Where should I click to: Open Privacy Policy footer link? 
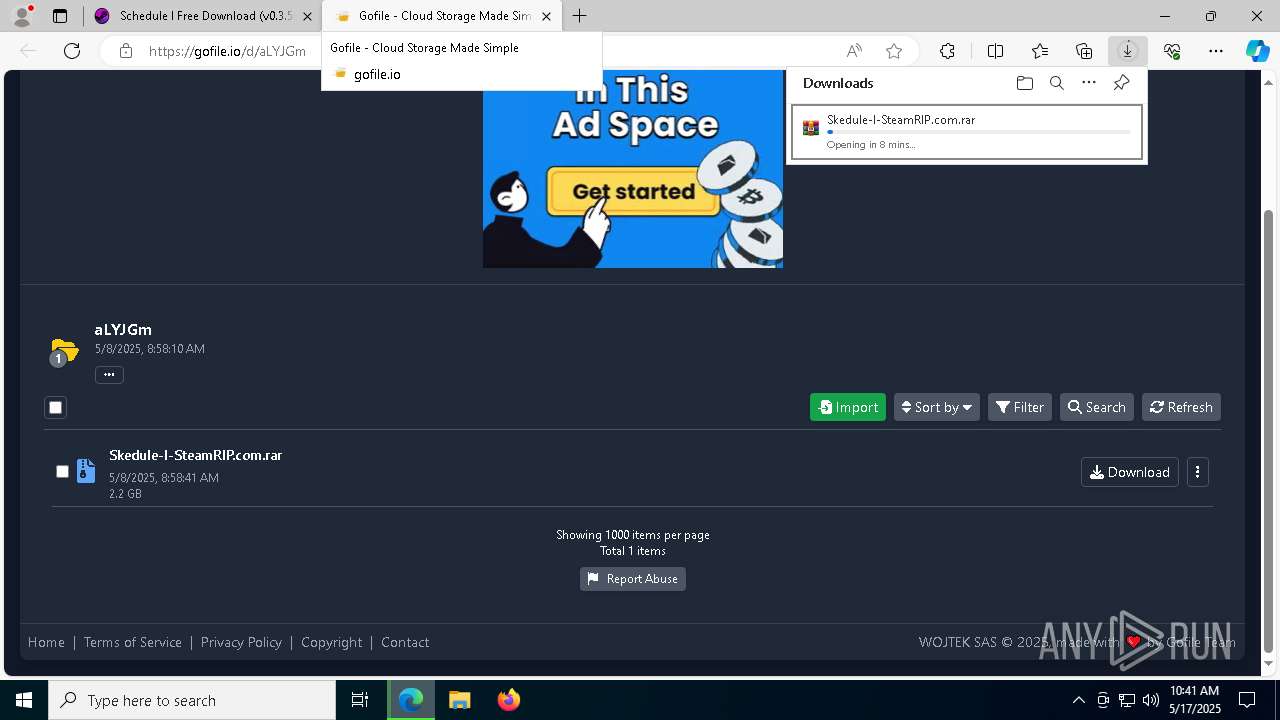coord(241,642)
